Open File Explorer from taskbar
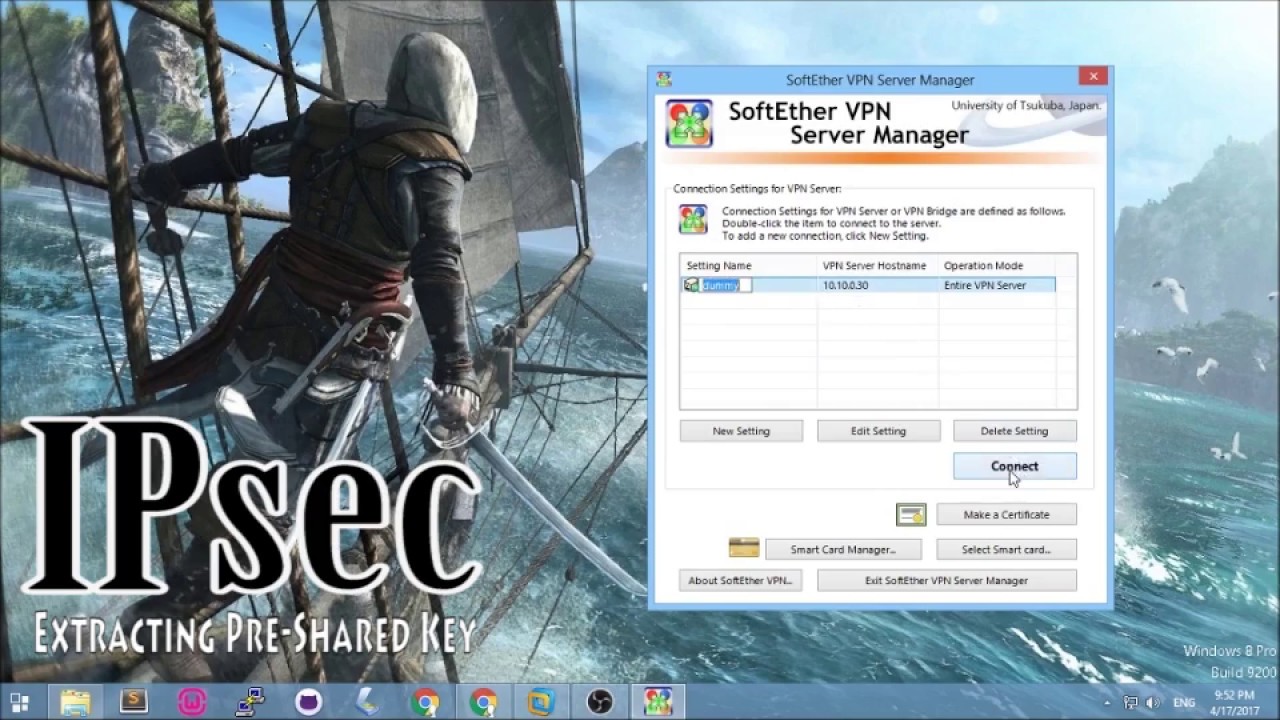1280x720 pixels. click(x=76, y=702)
